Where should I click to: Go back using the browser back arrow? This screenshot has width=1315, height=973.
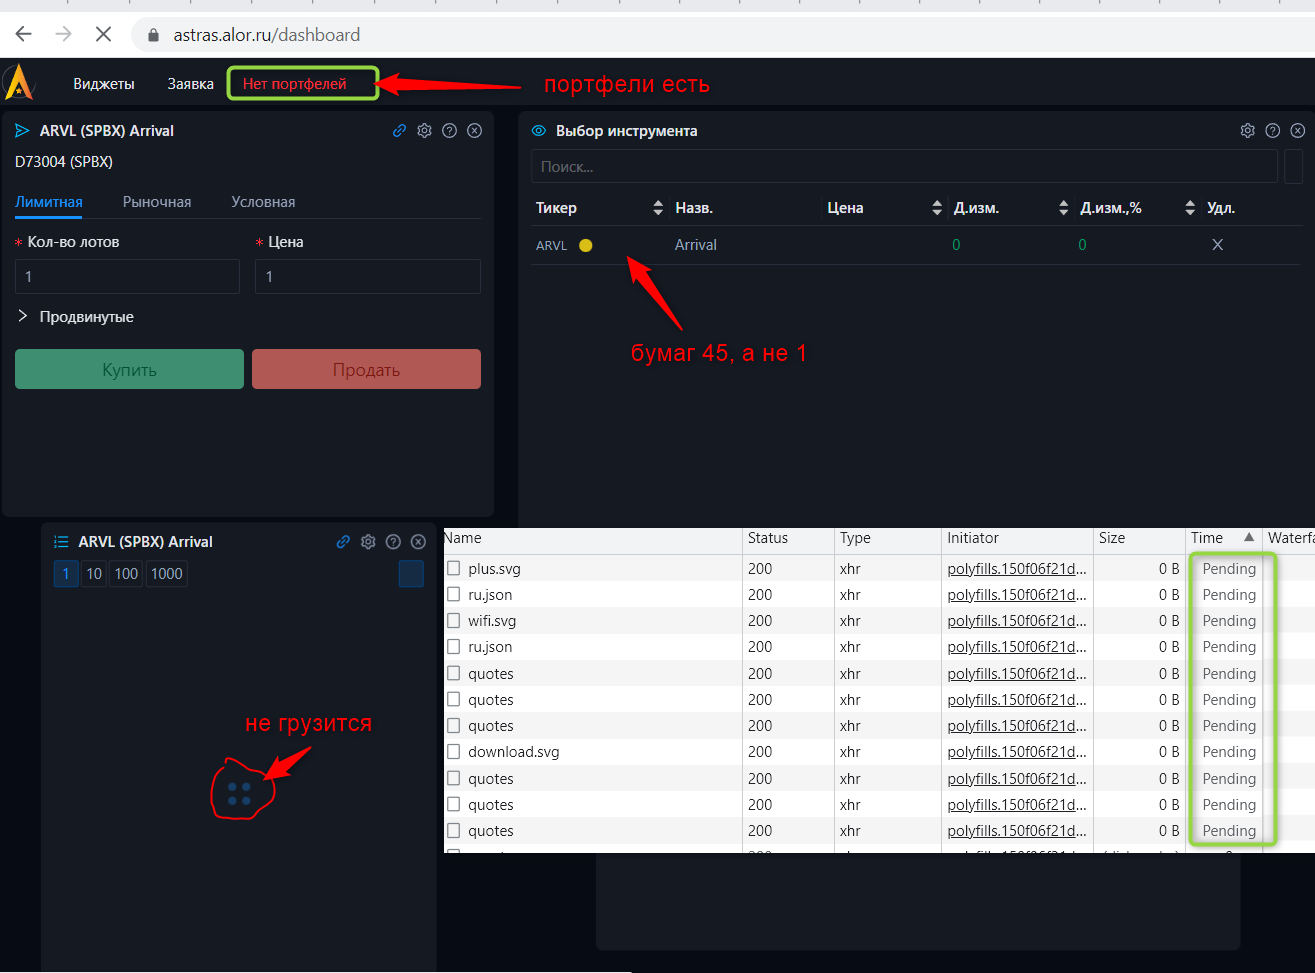pos(24,34)
